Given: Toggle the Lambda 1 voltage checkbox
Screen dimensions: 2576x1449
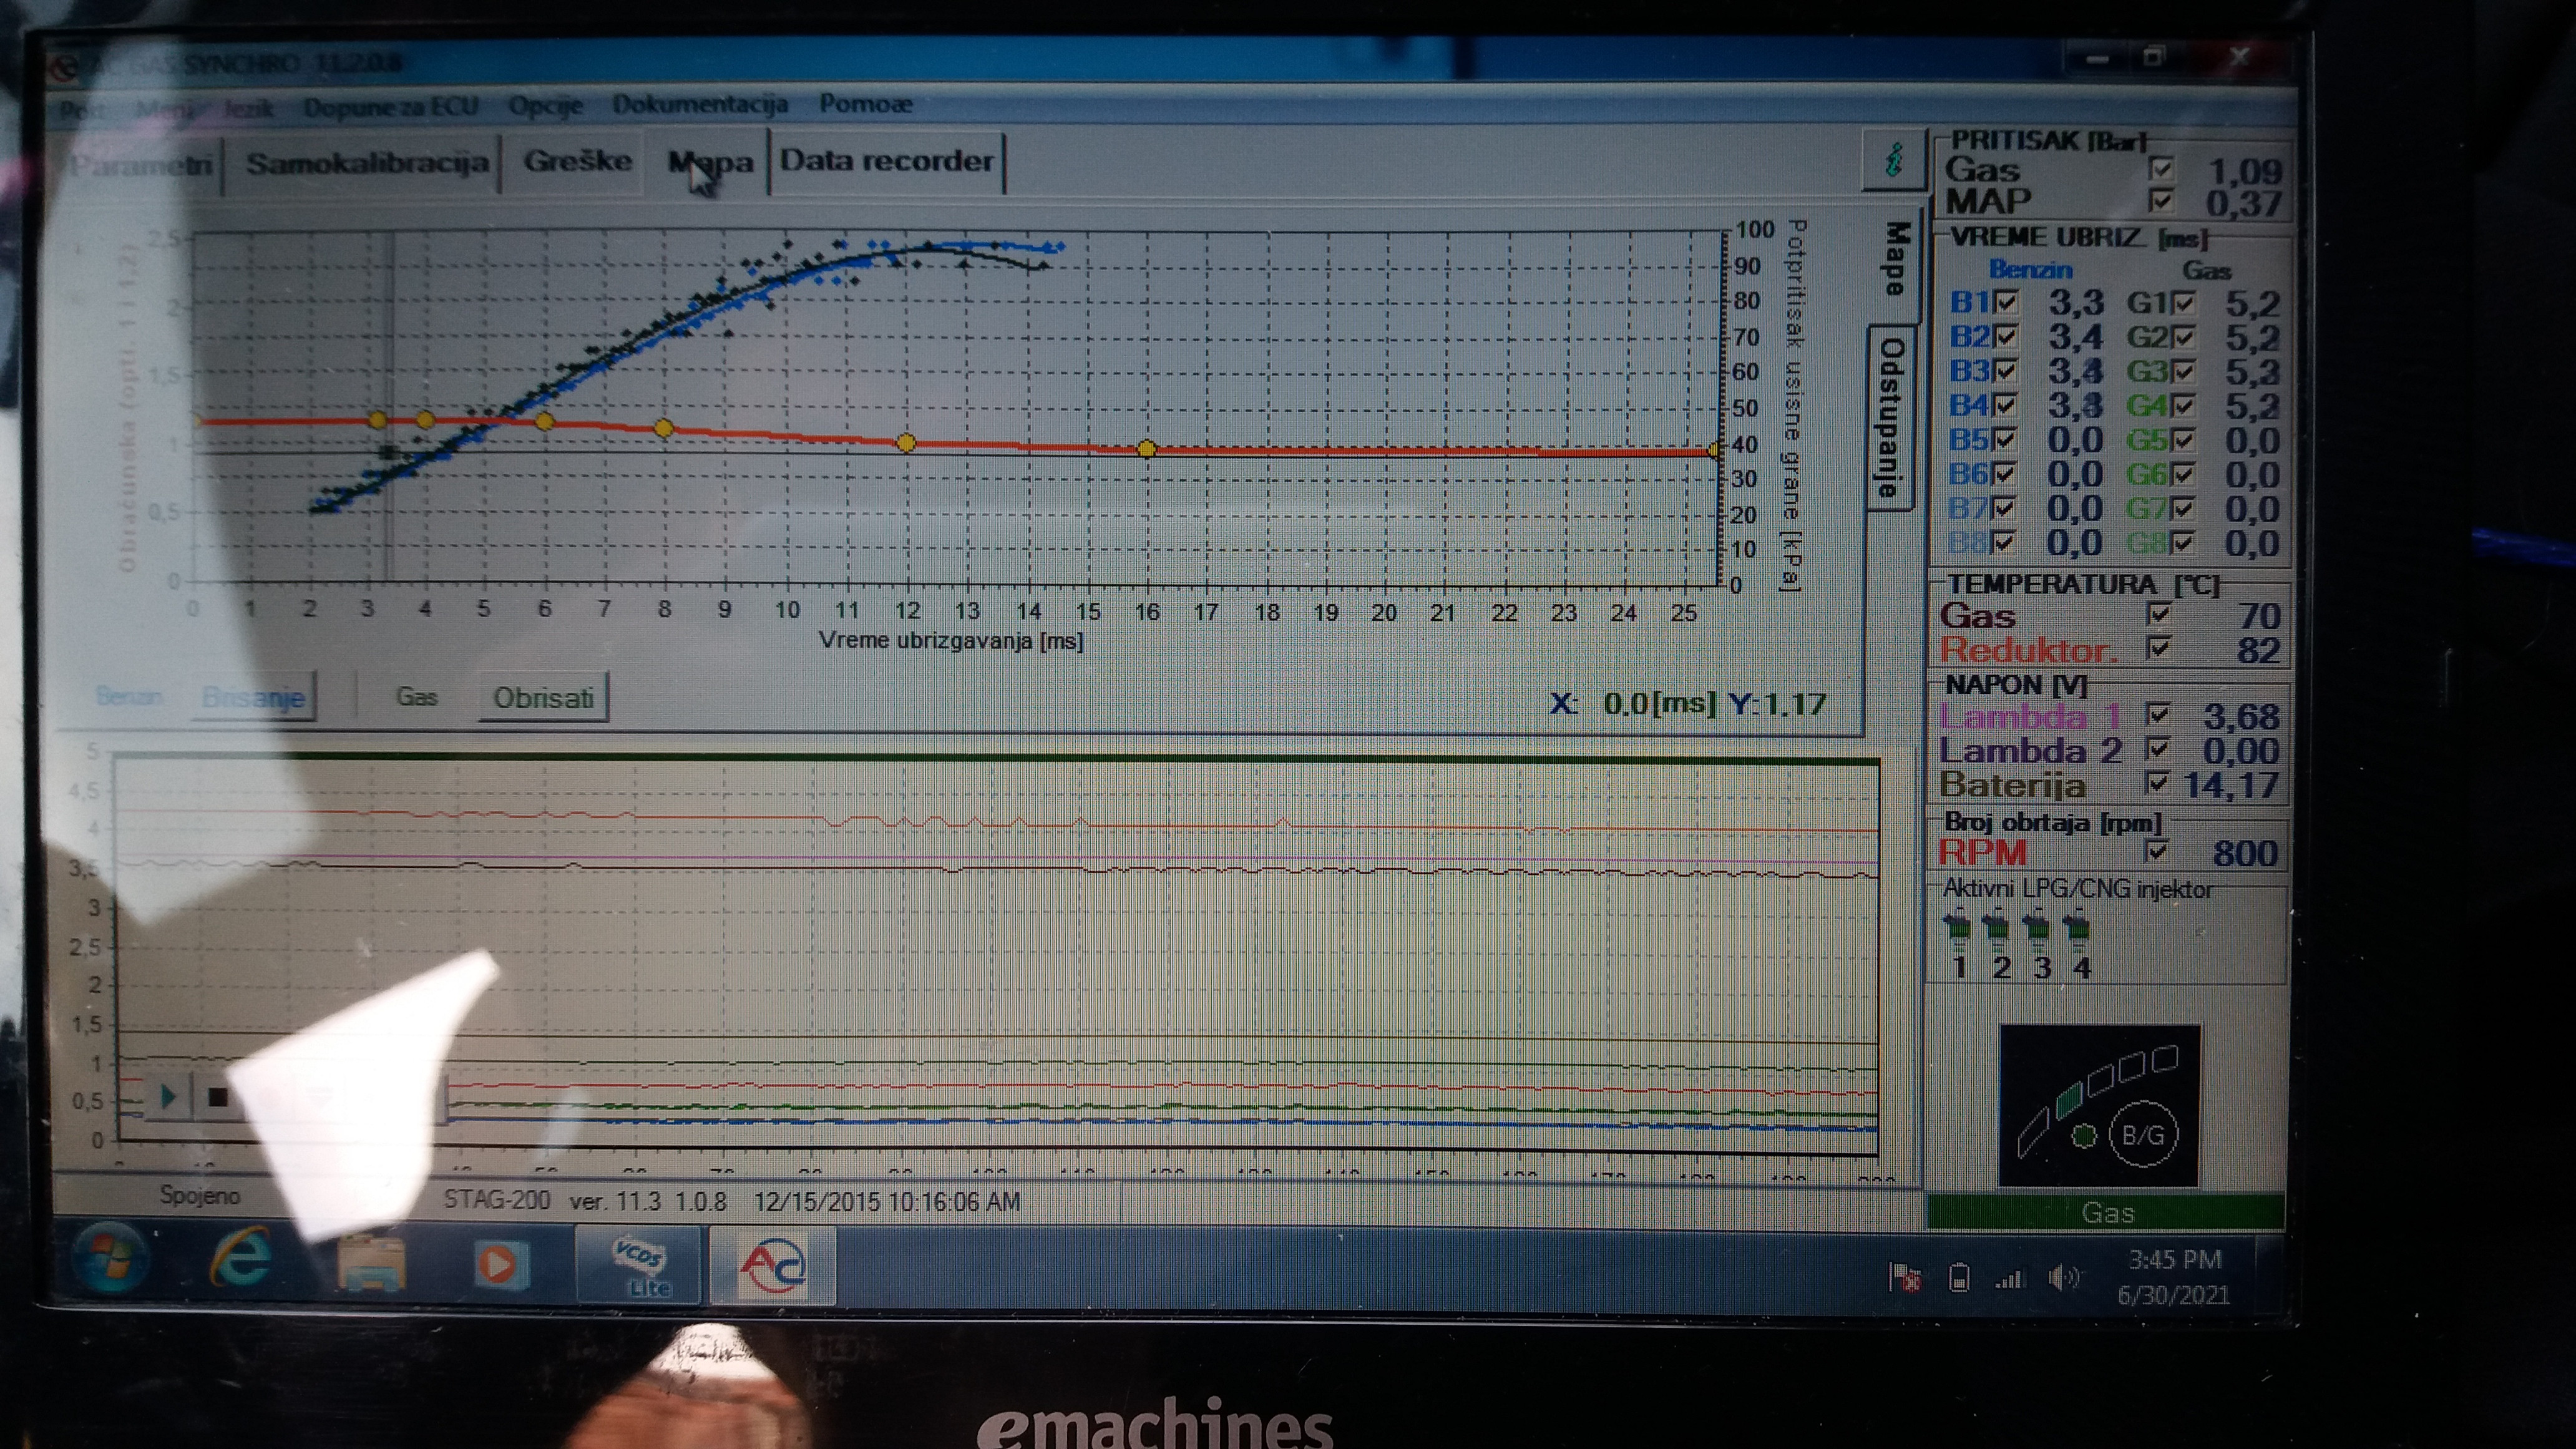Looking at the screenshot, I should [2158, 714].
